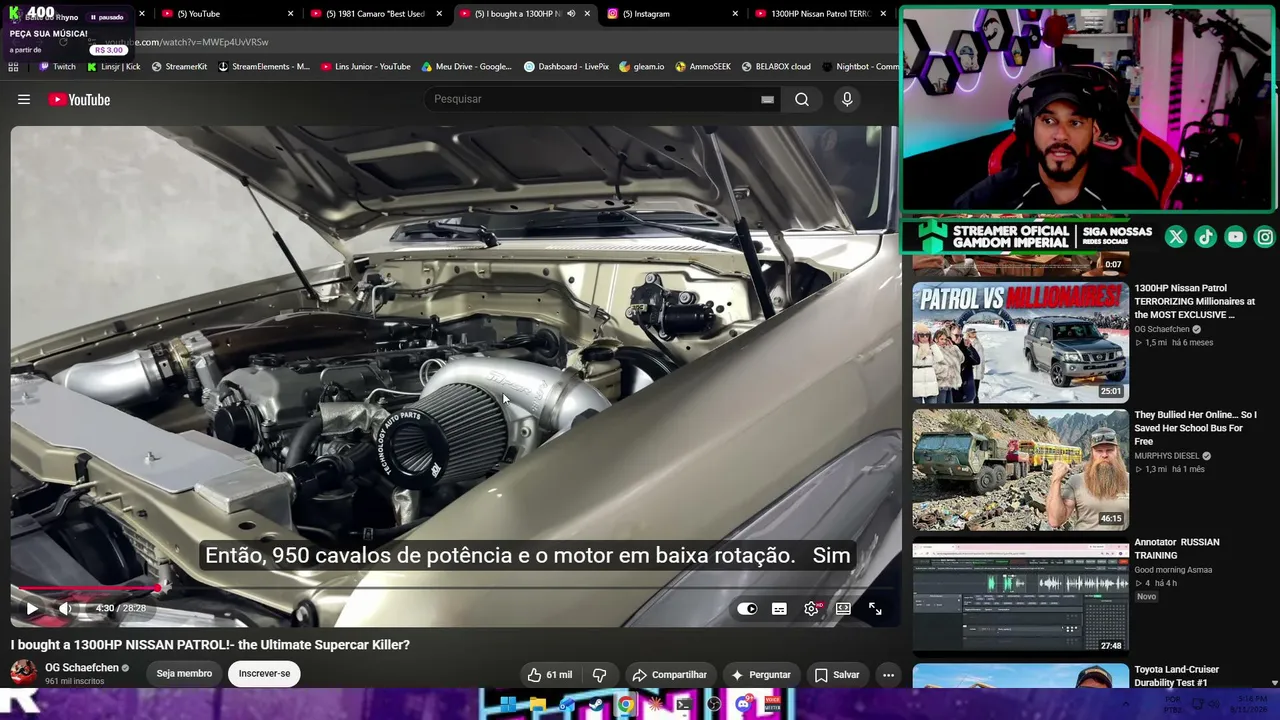Image resolution: width=1280 pixels, height=720 pixels.
Task: Open the OG Schaefchen channel name link
Action: (82, 668)
